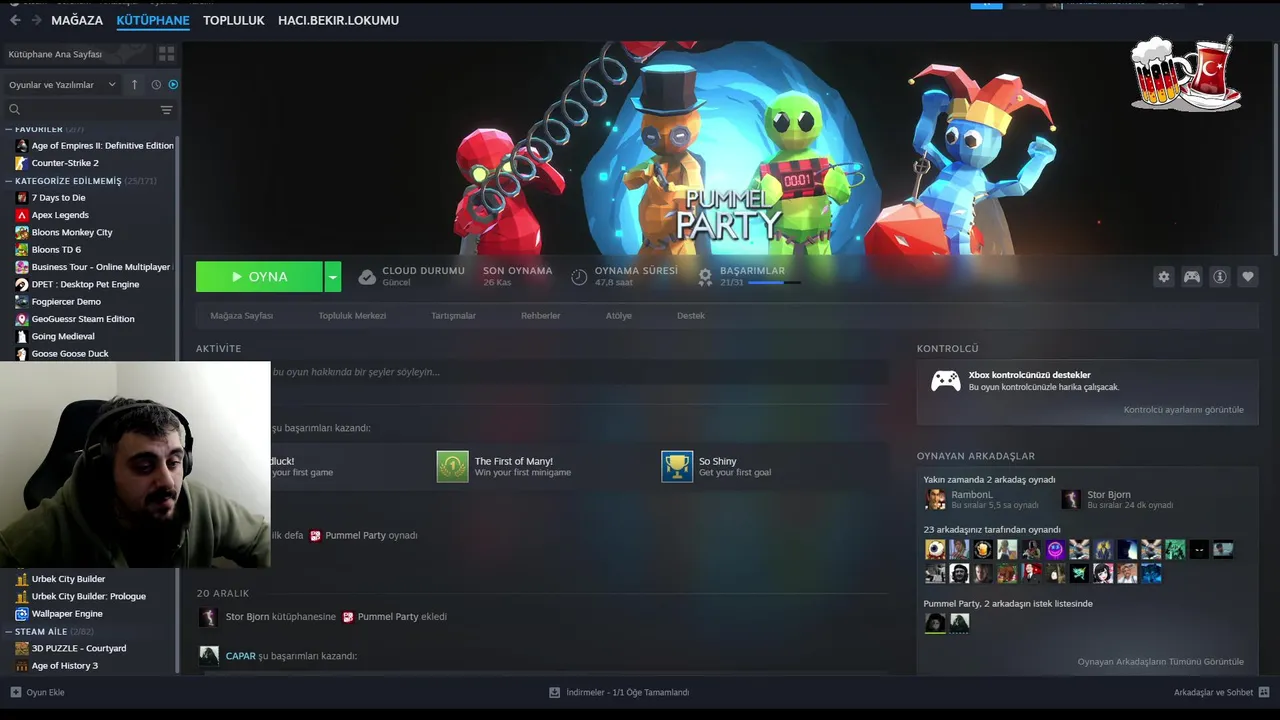Toggle the ready-to-play filter
1280x720 pixels.
pos(173,85)
